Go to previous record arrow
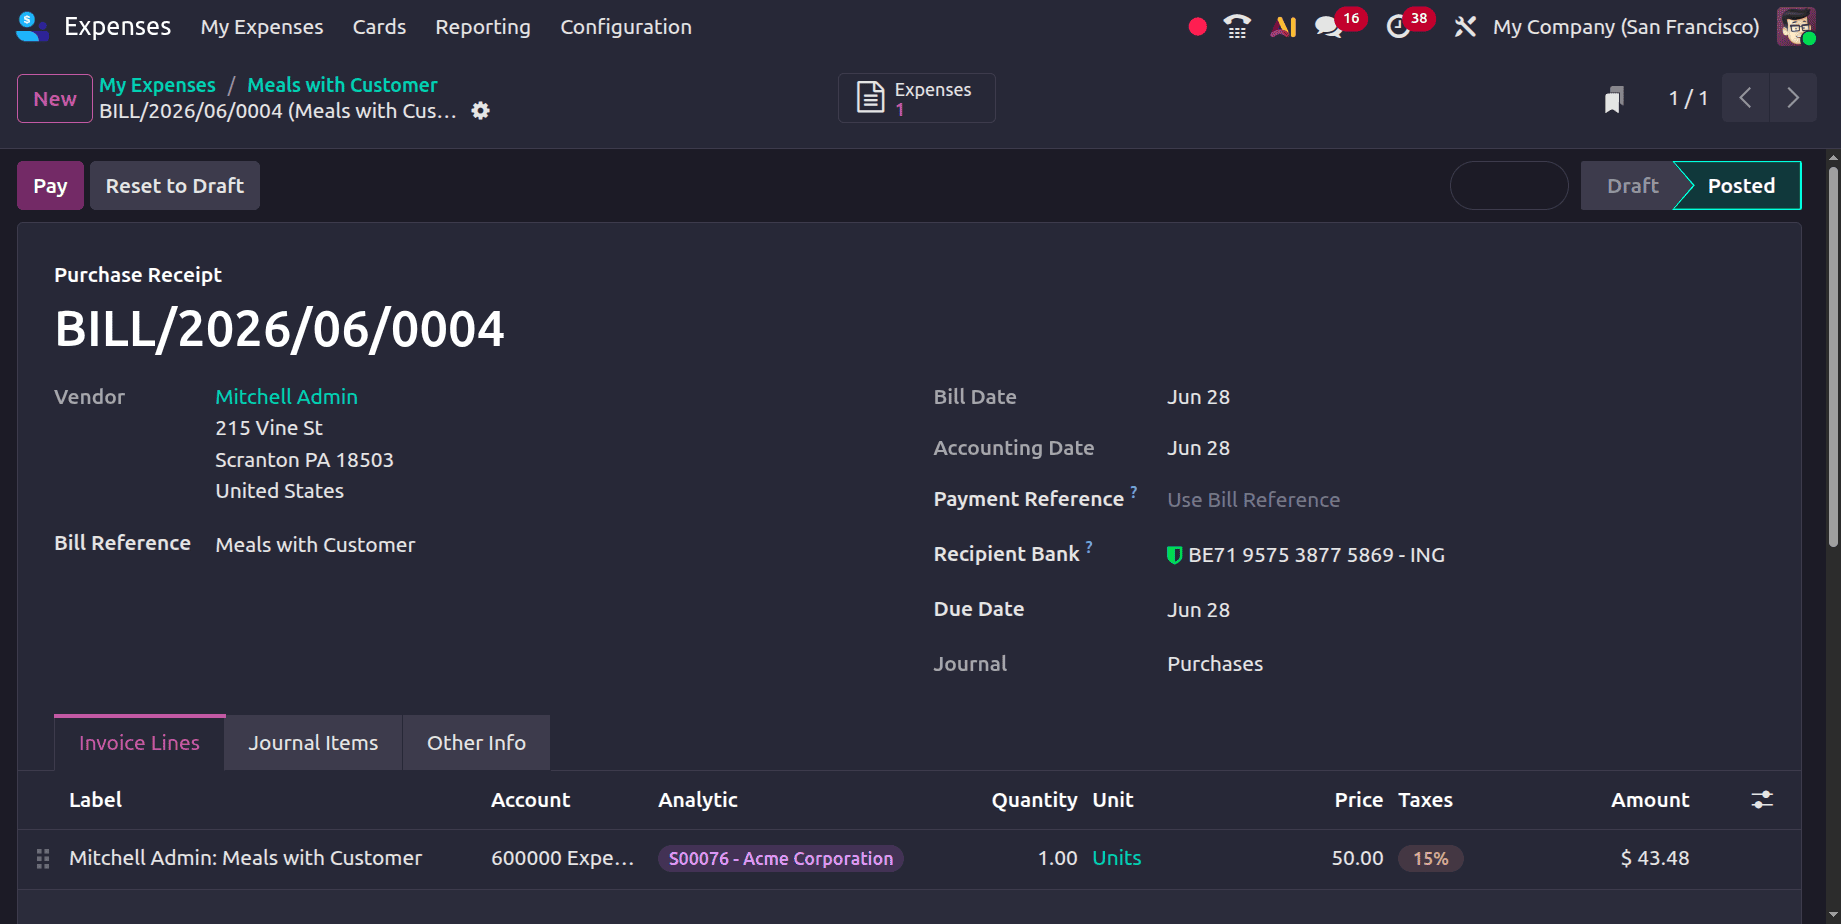 pos(1746,98)
